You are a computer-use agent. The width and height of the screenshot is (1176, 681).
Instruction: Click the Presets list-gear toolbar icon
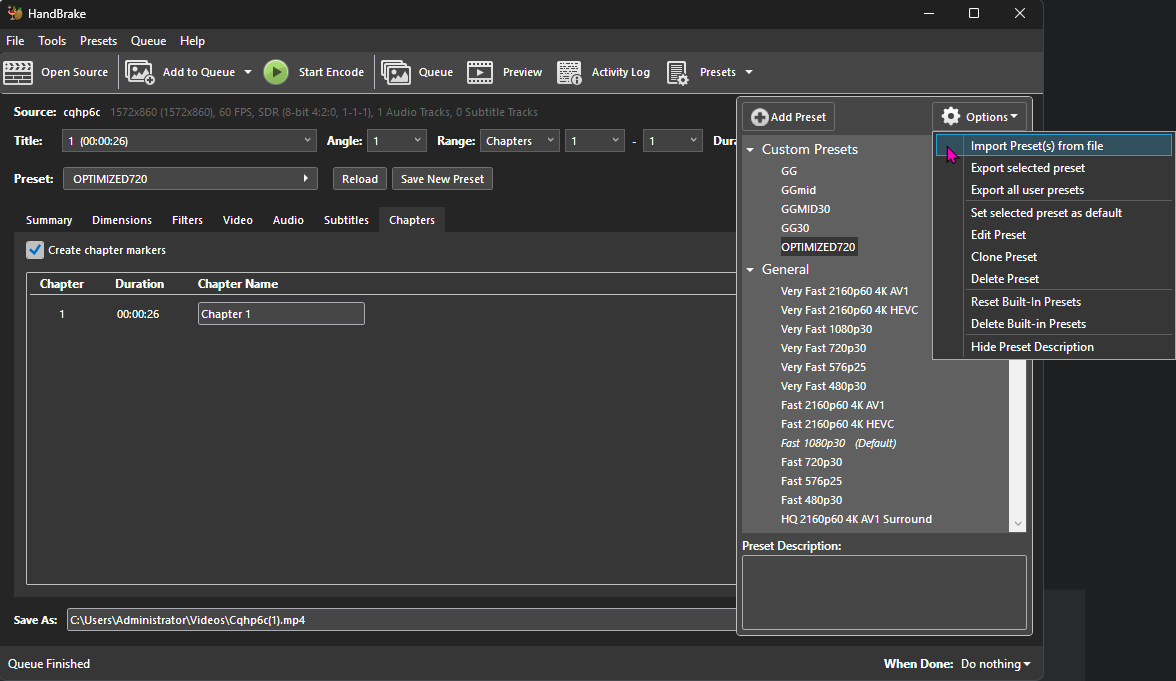[677, 73]
